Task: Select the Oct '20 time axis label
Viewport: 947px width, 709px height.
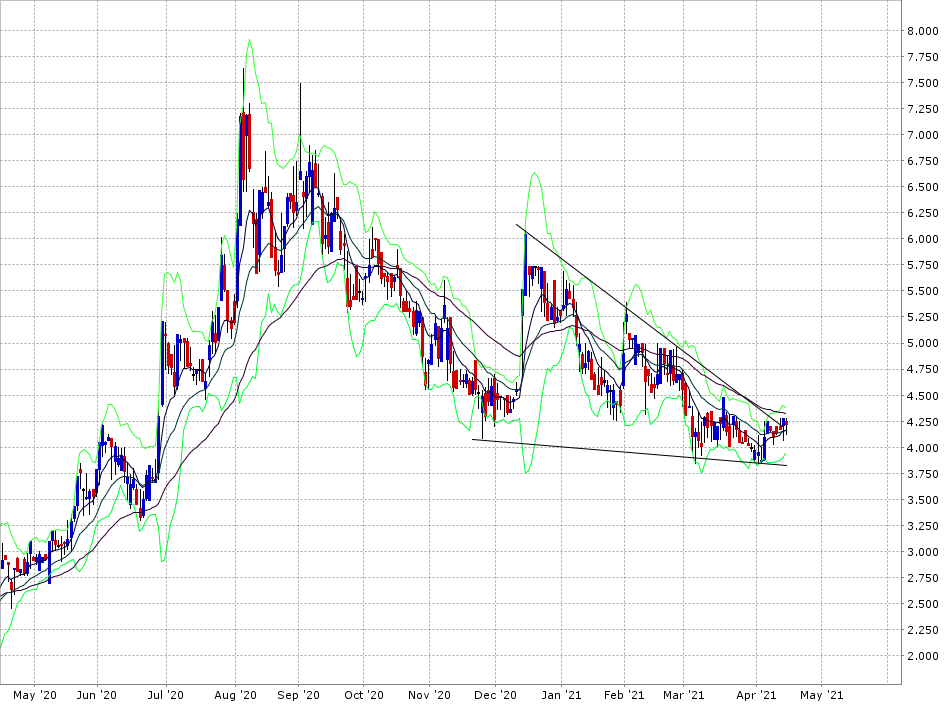Action: (x=364, y=694)
